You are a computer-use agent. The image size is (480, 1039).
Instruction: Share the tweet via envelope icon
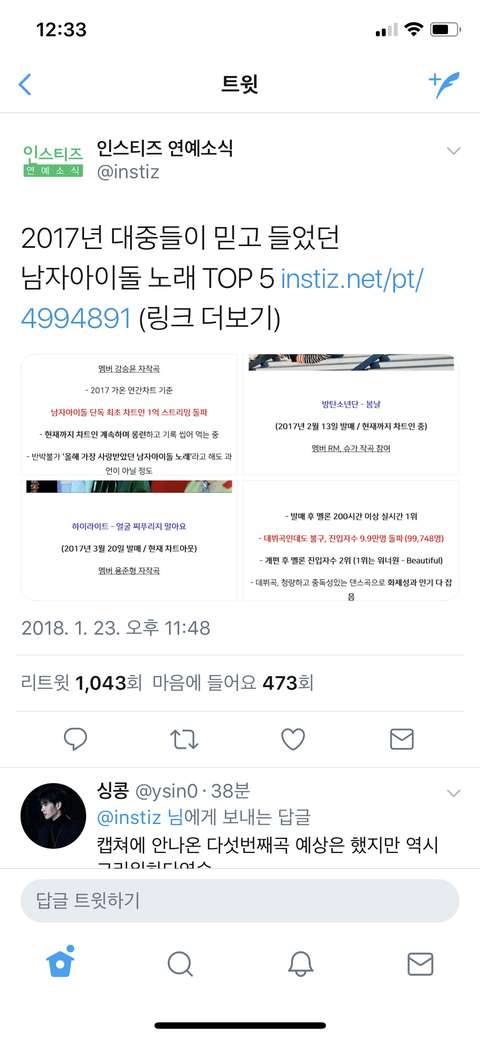402,739
